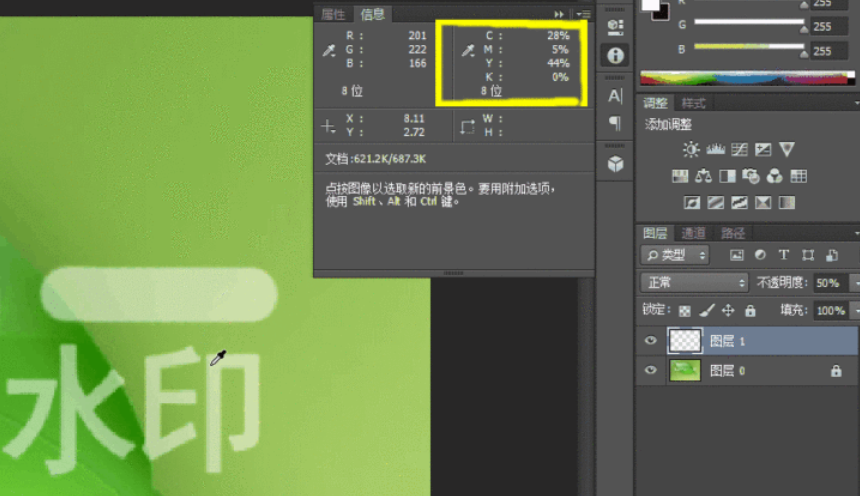Image resolution: width=860 pixels, height=496 pixels.
Task: Click the 不透明度 field showing 50%
Action: coord(830,283)
